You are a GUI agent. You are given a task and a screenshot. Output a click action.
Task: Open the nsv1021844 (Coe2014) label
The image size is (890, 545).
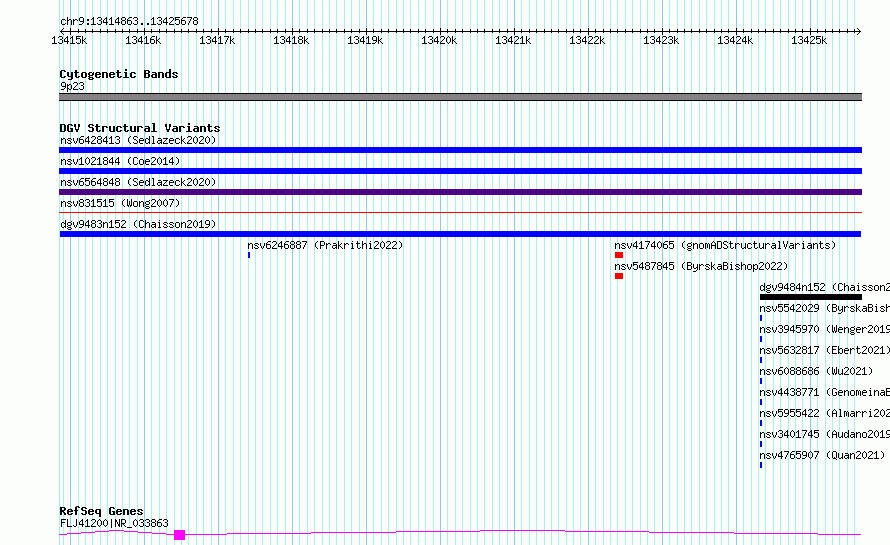[120, 161]
